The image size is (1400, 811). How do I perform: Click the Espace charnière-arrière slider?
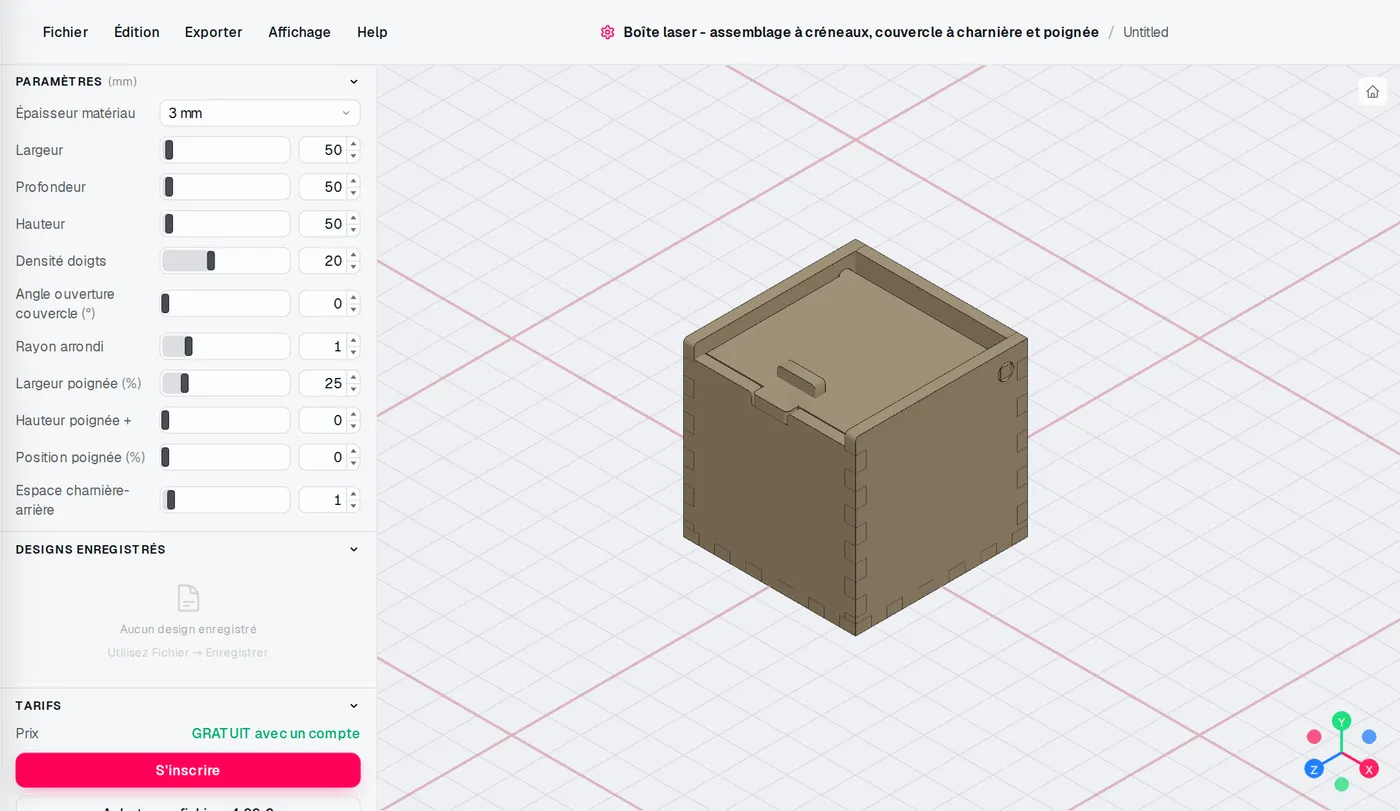coord(225,500)
